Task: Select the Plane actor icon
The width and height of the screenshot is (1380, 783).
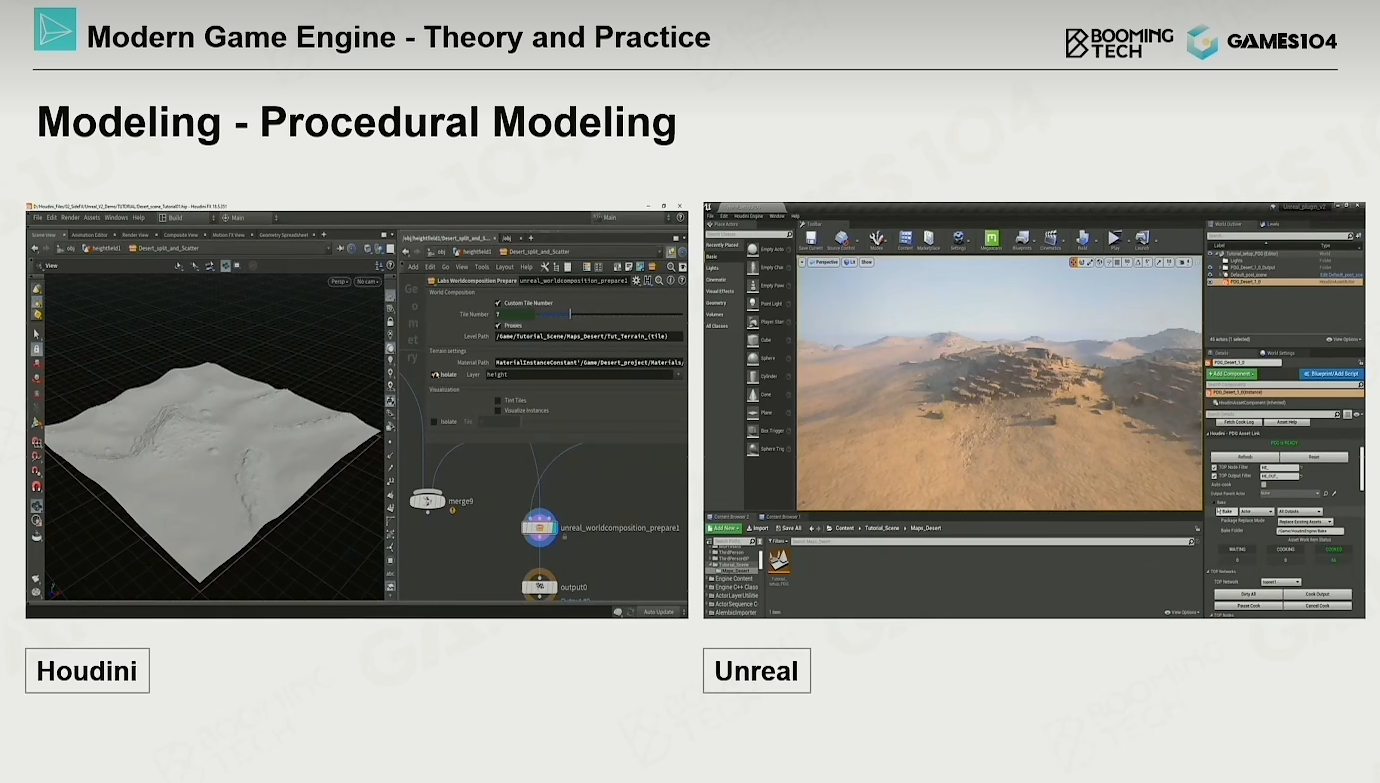Action: click(x=753, y=412)
